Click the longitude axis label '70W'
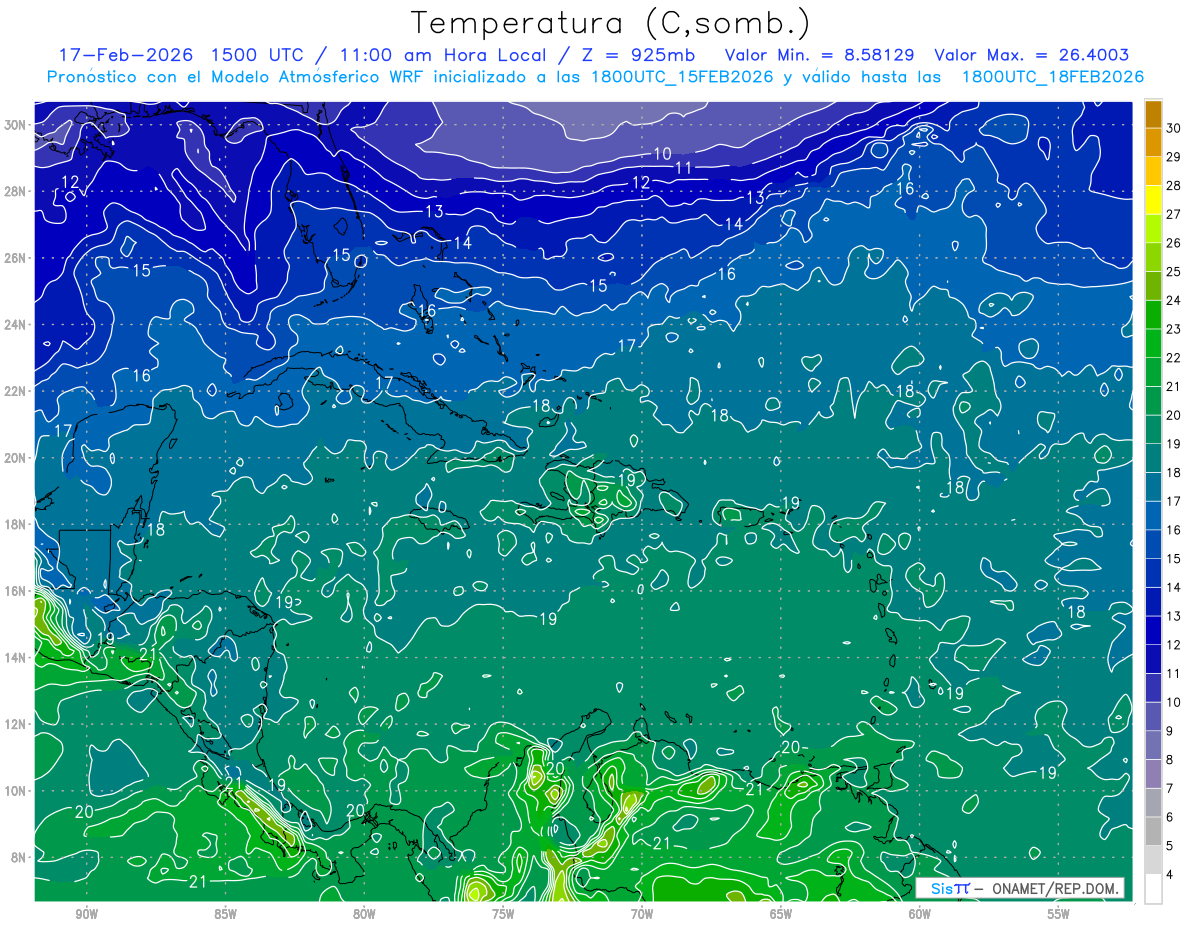Screen dimensions: 1200x927 (642, 914)
